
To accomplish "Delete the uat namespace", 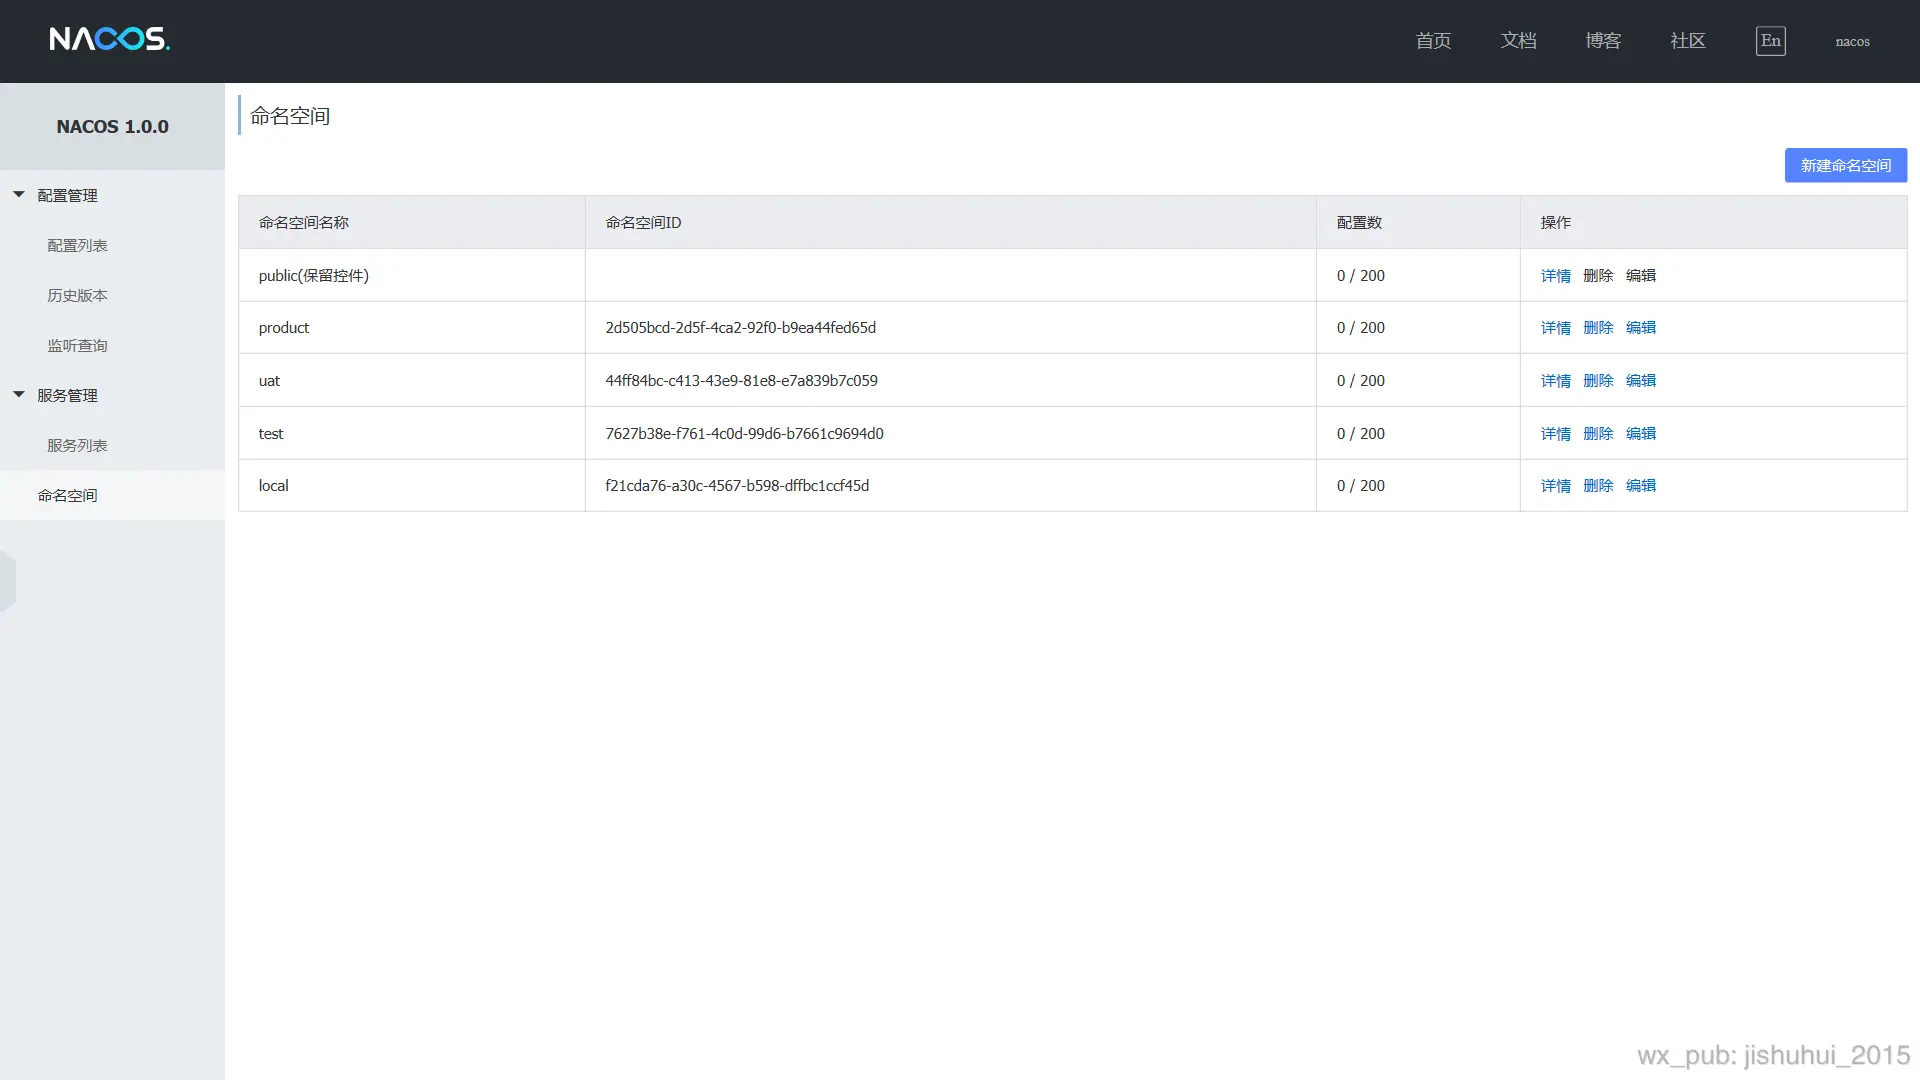I will coord(1598,381).
